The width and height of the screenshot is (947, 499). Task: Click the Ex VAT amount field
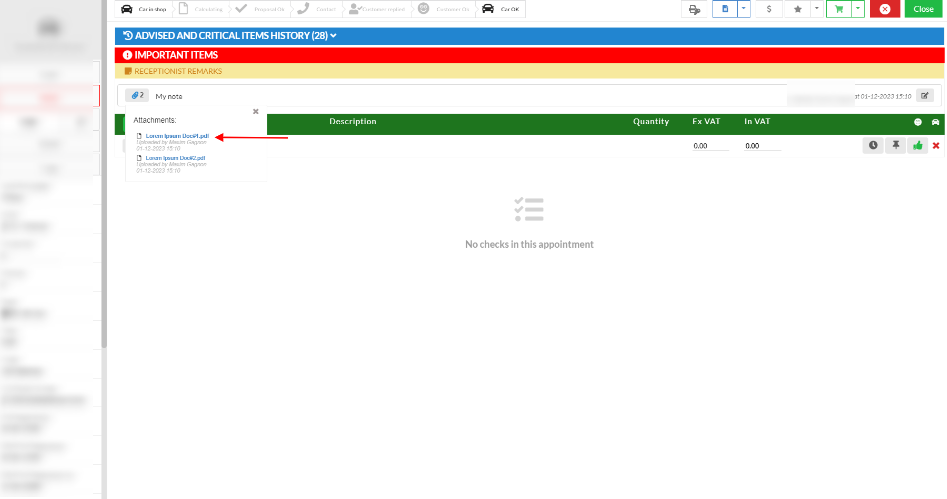tap(710, 146)
